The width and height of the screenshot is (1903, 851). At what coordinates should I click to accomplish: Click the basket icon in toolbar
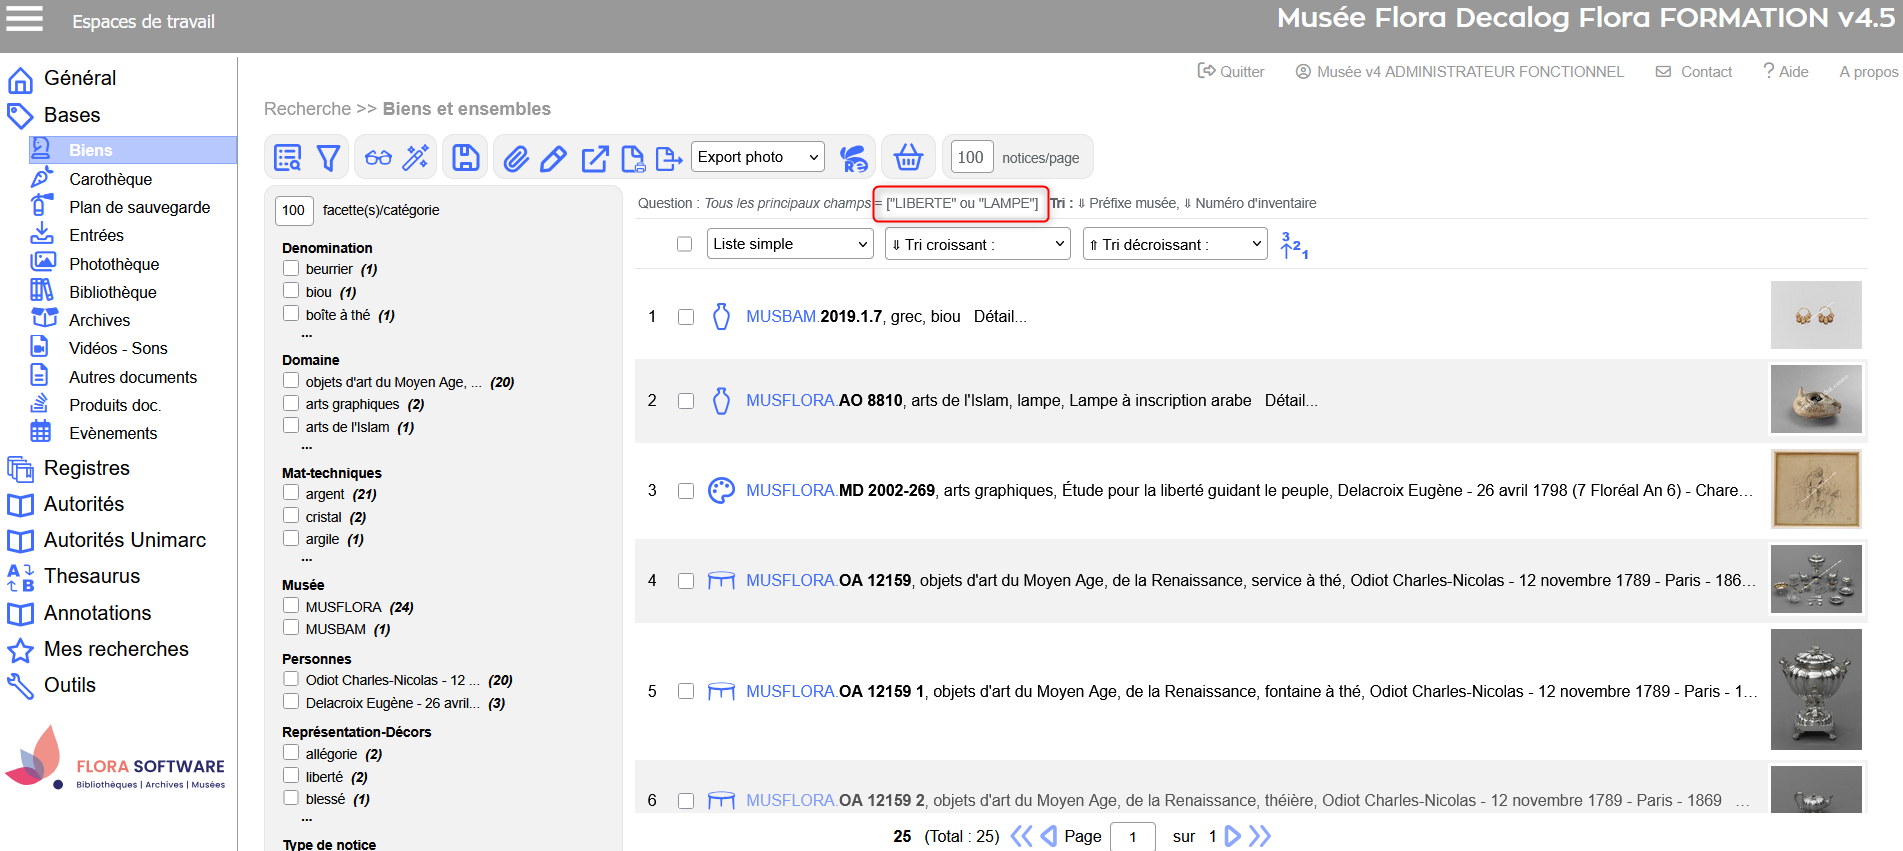908,157
